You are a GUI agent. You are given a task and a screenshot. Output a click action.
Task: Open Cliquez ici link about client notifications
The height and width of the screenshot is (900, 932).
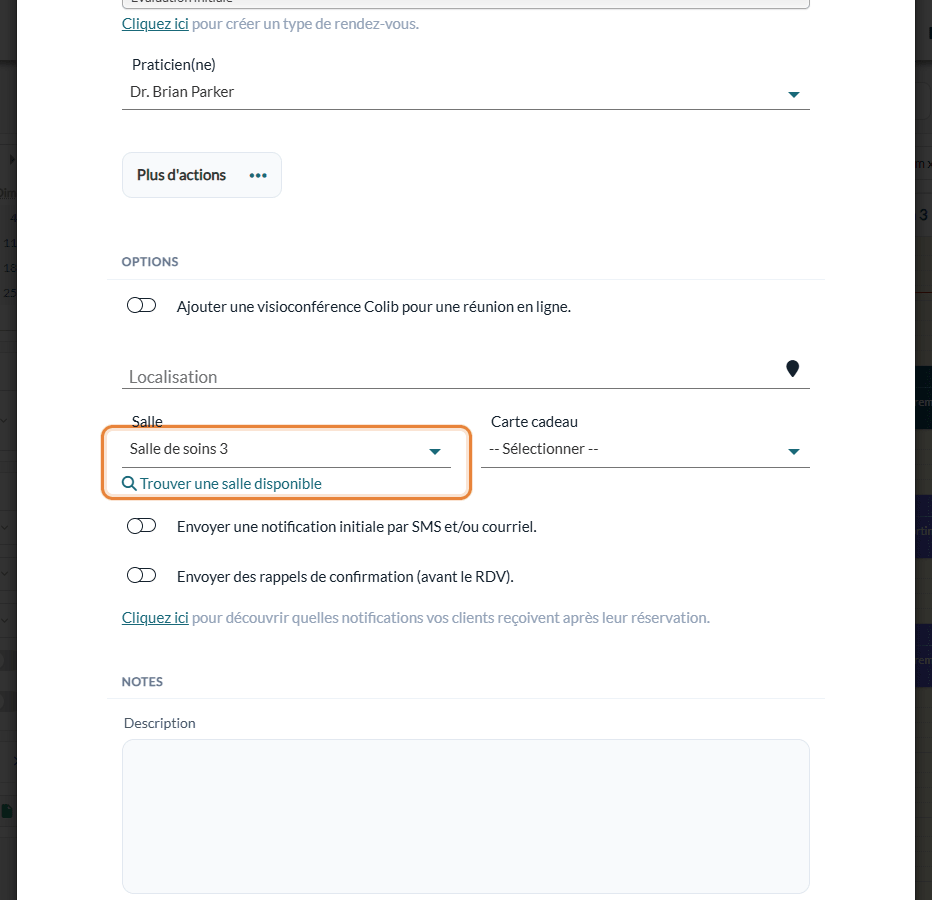tap(155, 618)
